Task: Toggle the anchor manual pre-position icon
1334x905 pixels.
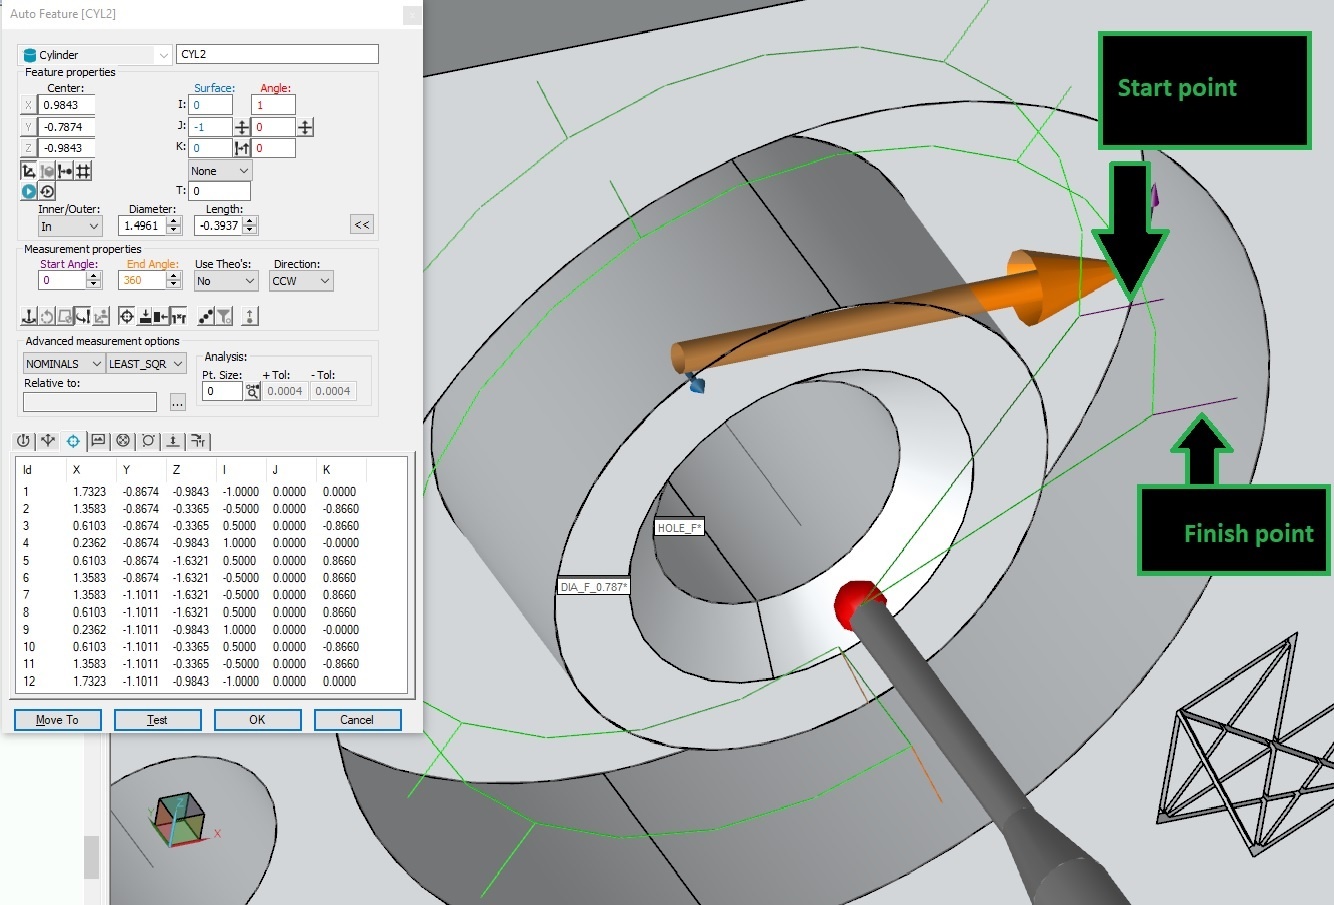Action: 29,317
